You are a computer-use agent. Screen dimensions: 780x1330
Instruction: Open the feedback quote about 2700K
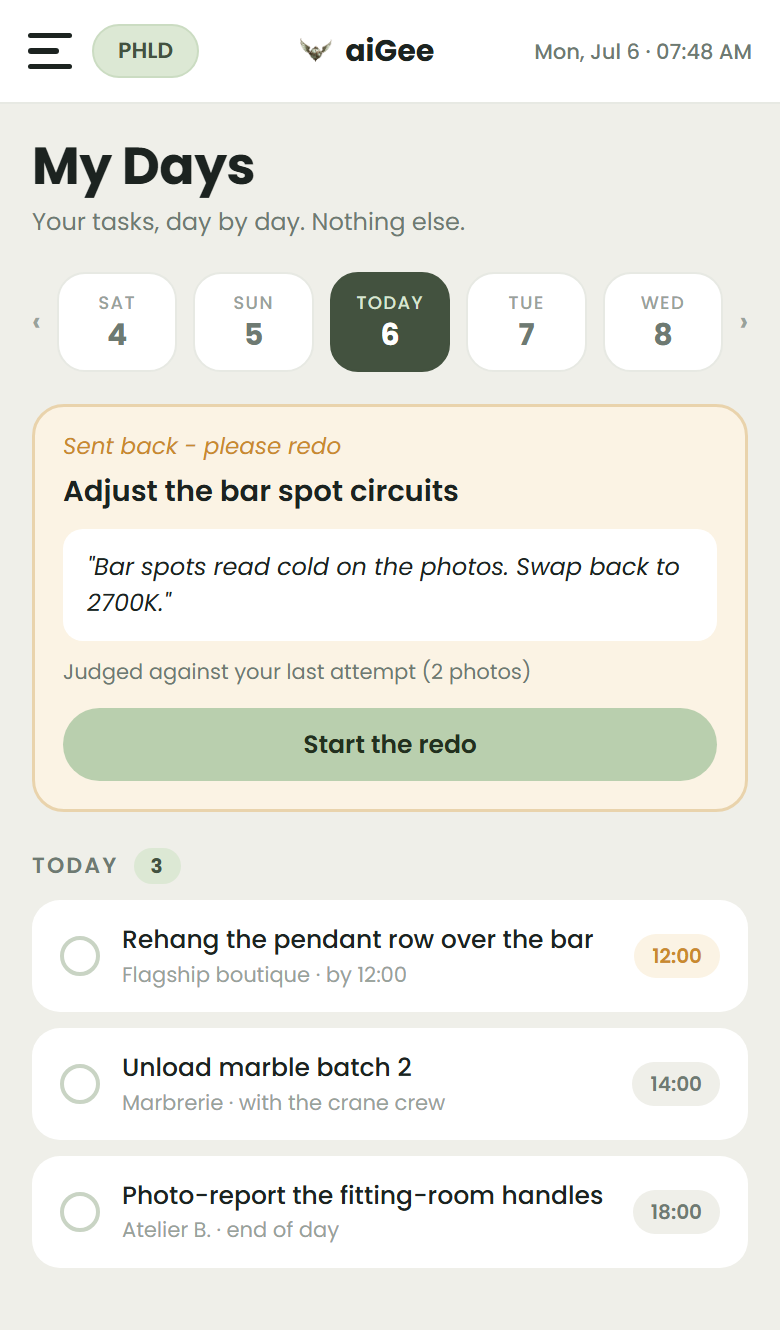click(x=390, y=585)
